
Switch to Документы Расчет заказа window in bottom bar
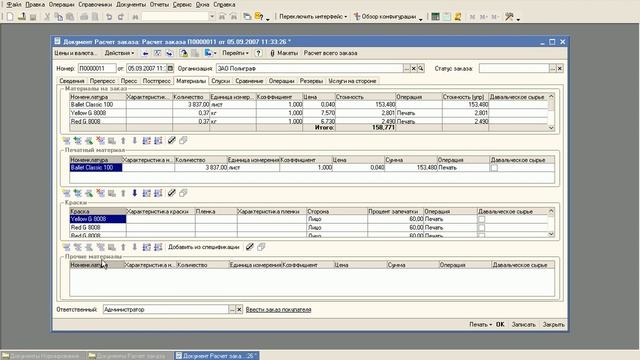[129, 356]
